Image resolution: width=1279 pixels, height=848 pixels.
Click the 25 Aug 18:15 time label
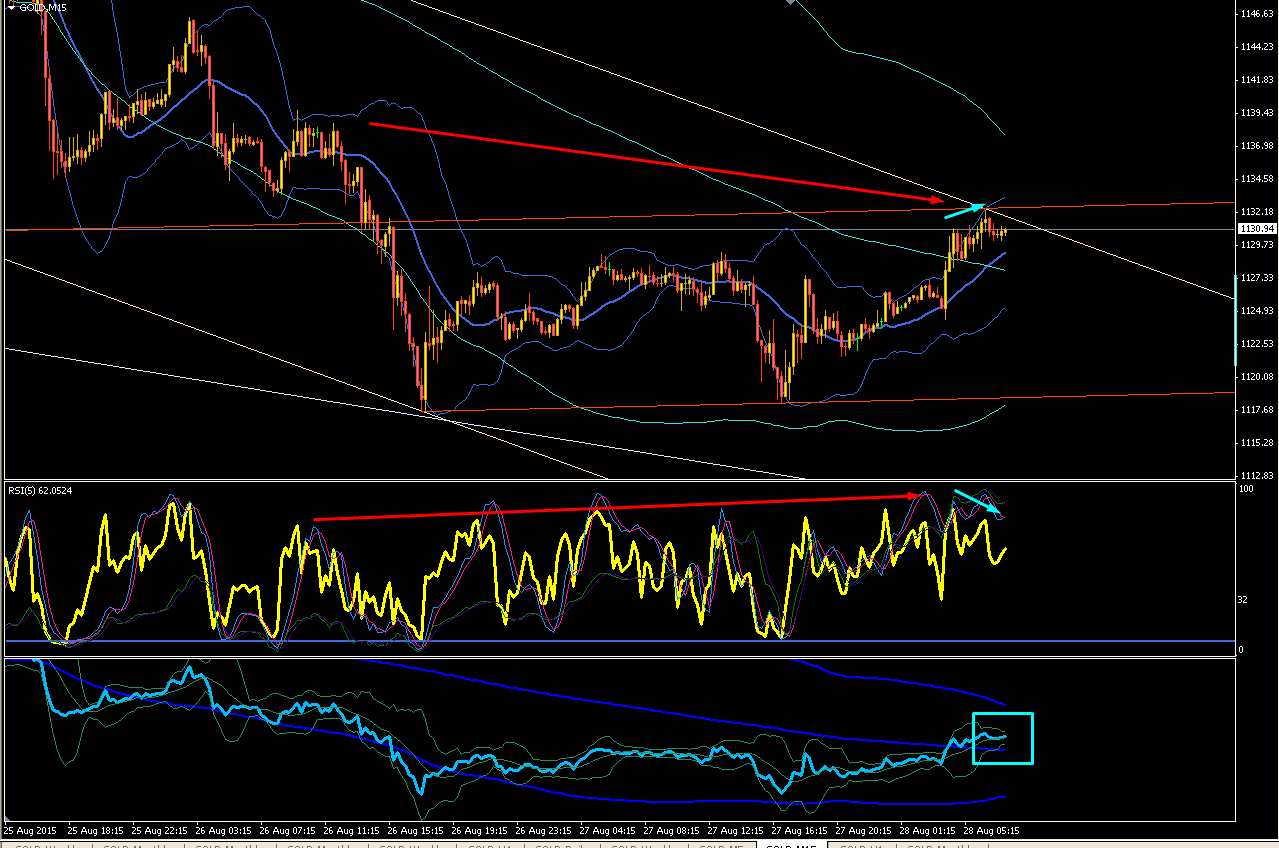pyautogui.click(x=95, y=830)
